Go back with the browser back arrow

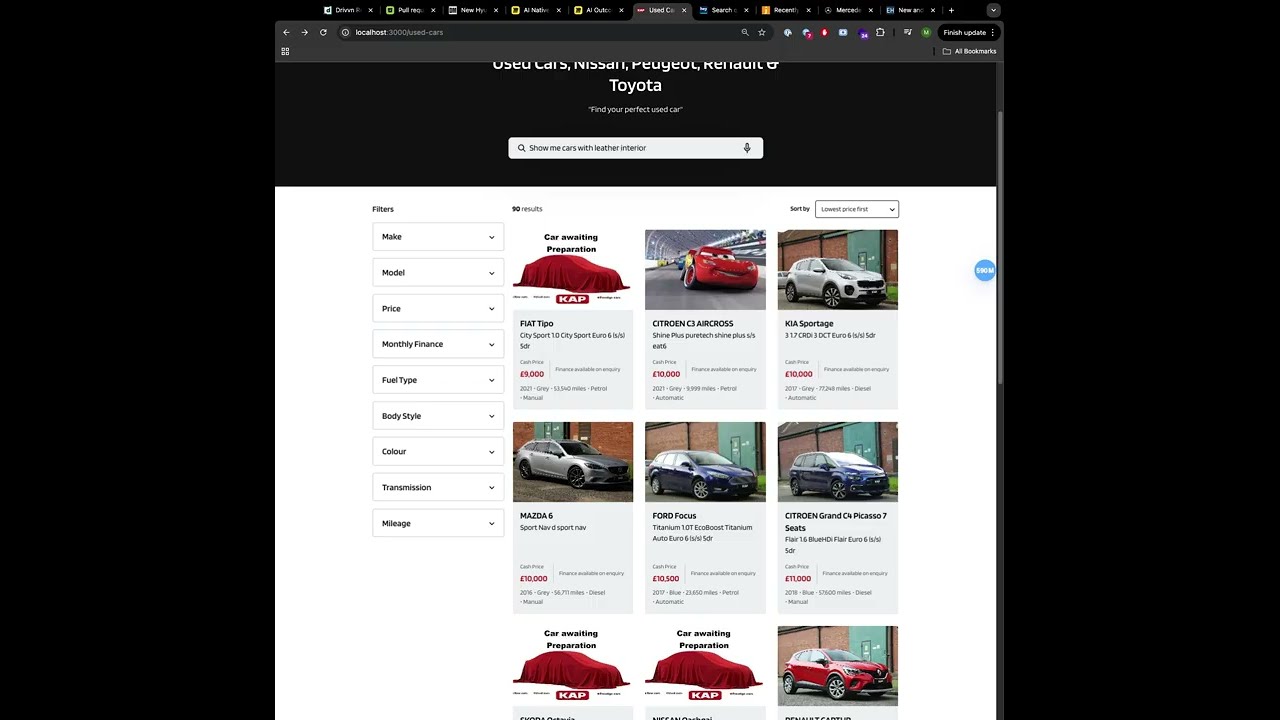(x=286, y=32)
